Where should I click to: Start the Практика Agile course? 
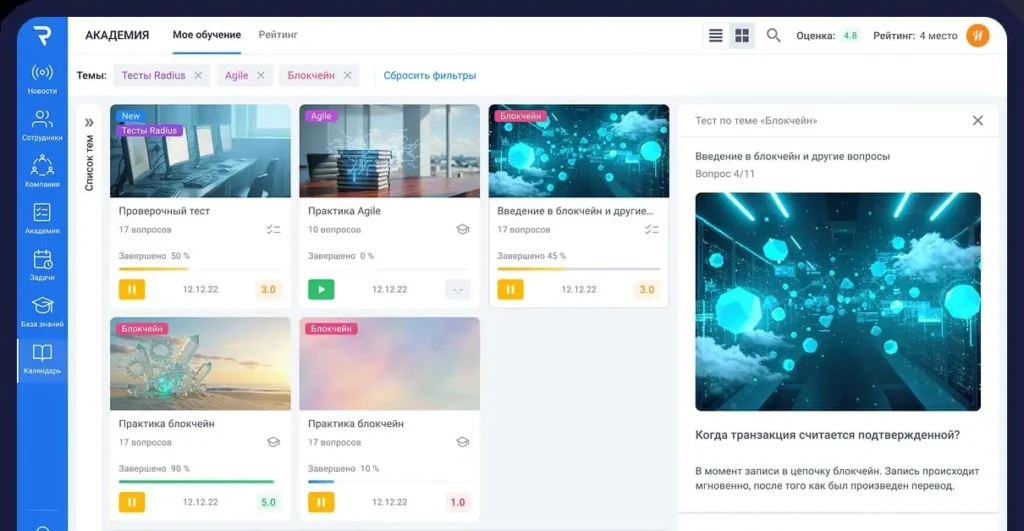[x=321, y=290]
